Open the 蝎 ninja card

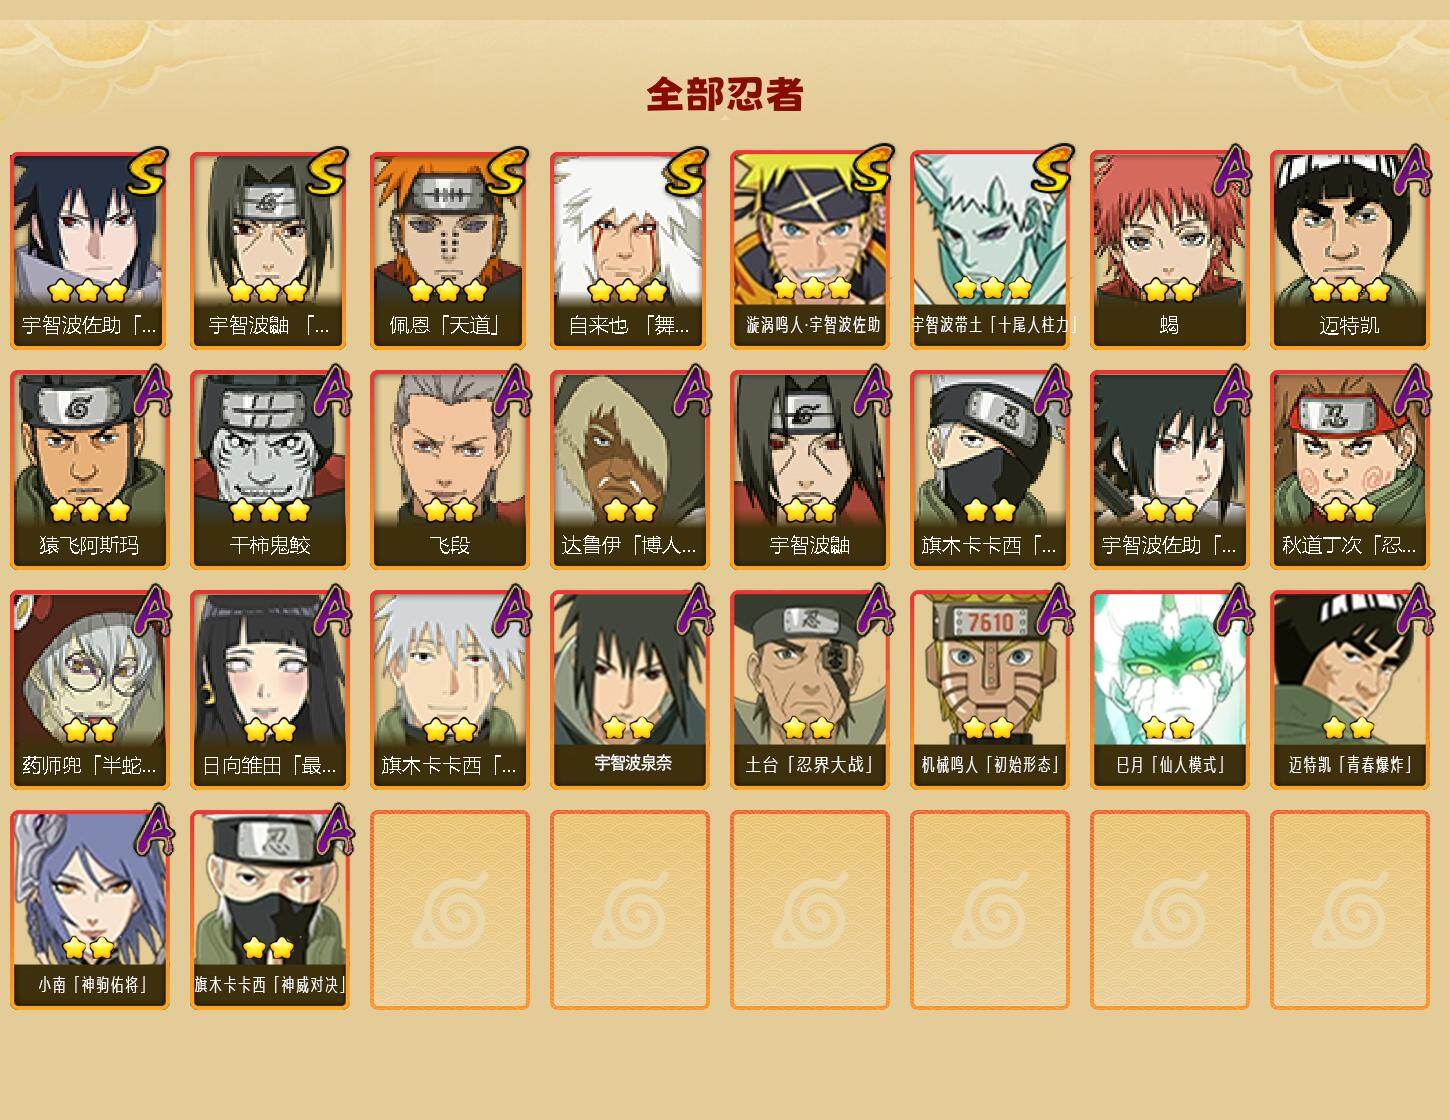pyautogui.click(x=1169, y=250)
